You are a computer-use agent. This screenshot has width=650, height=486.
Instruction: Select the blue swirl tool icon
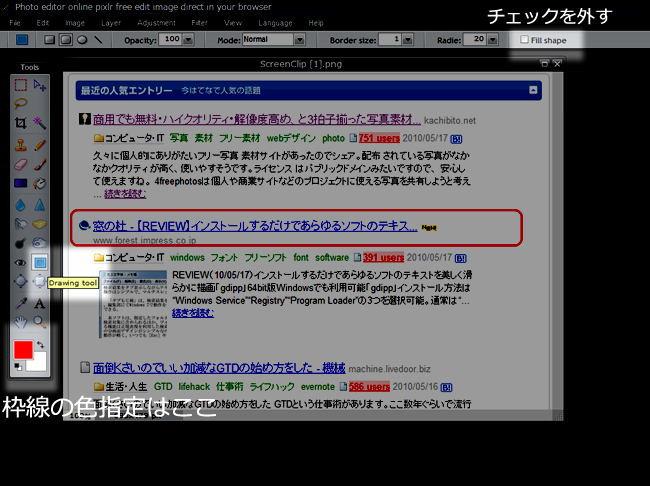40,243
